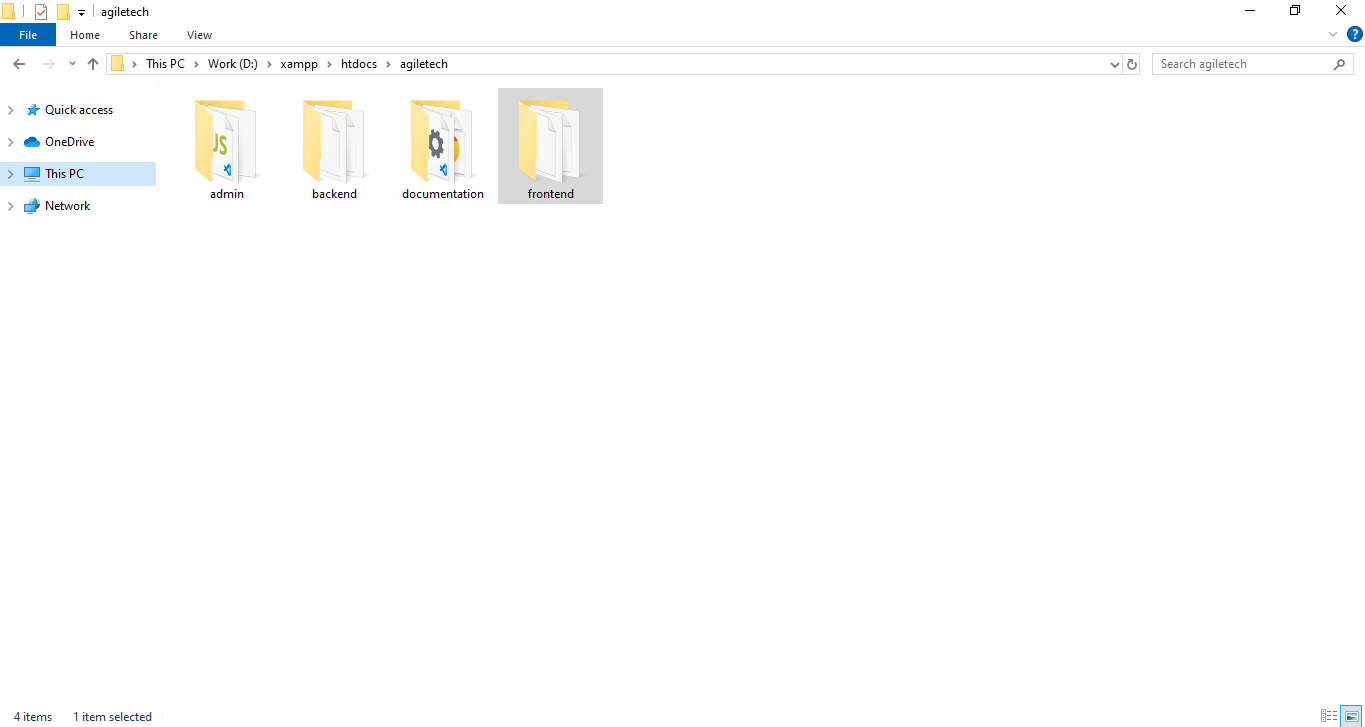Restore down the File Explorer window
1365x727 pixels.
click(x=1295, y=11)
